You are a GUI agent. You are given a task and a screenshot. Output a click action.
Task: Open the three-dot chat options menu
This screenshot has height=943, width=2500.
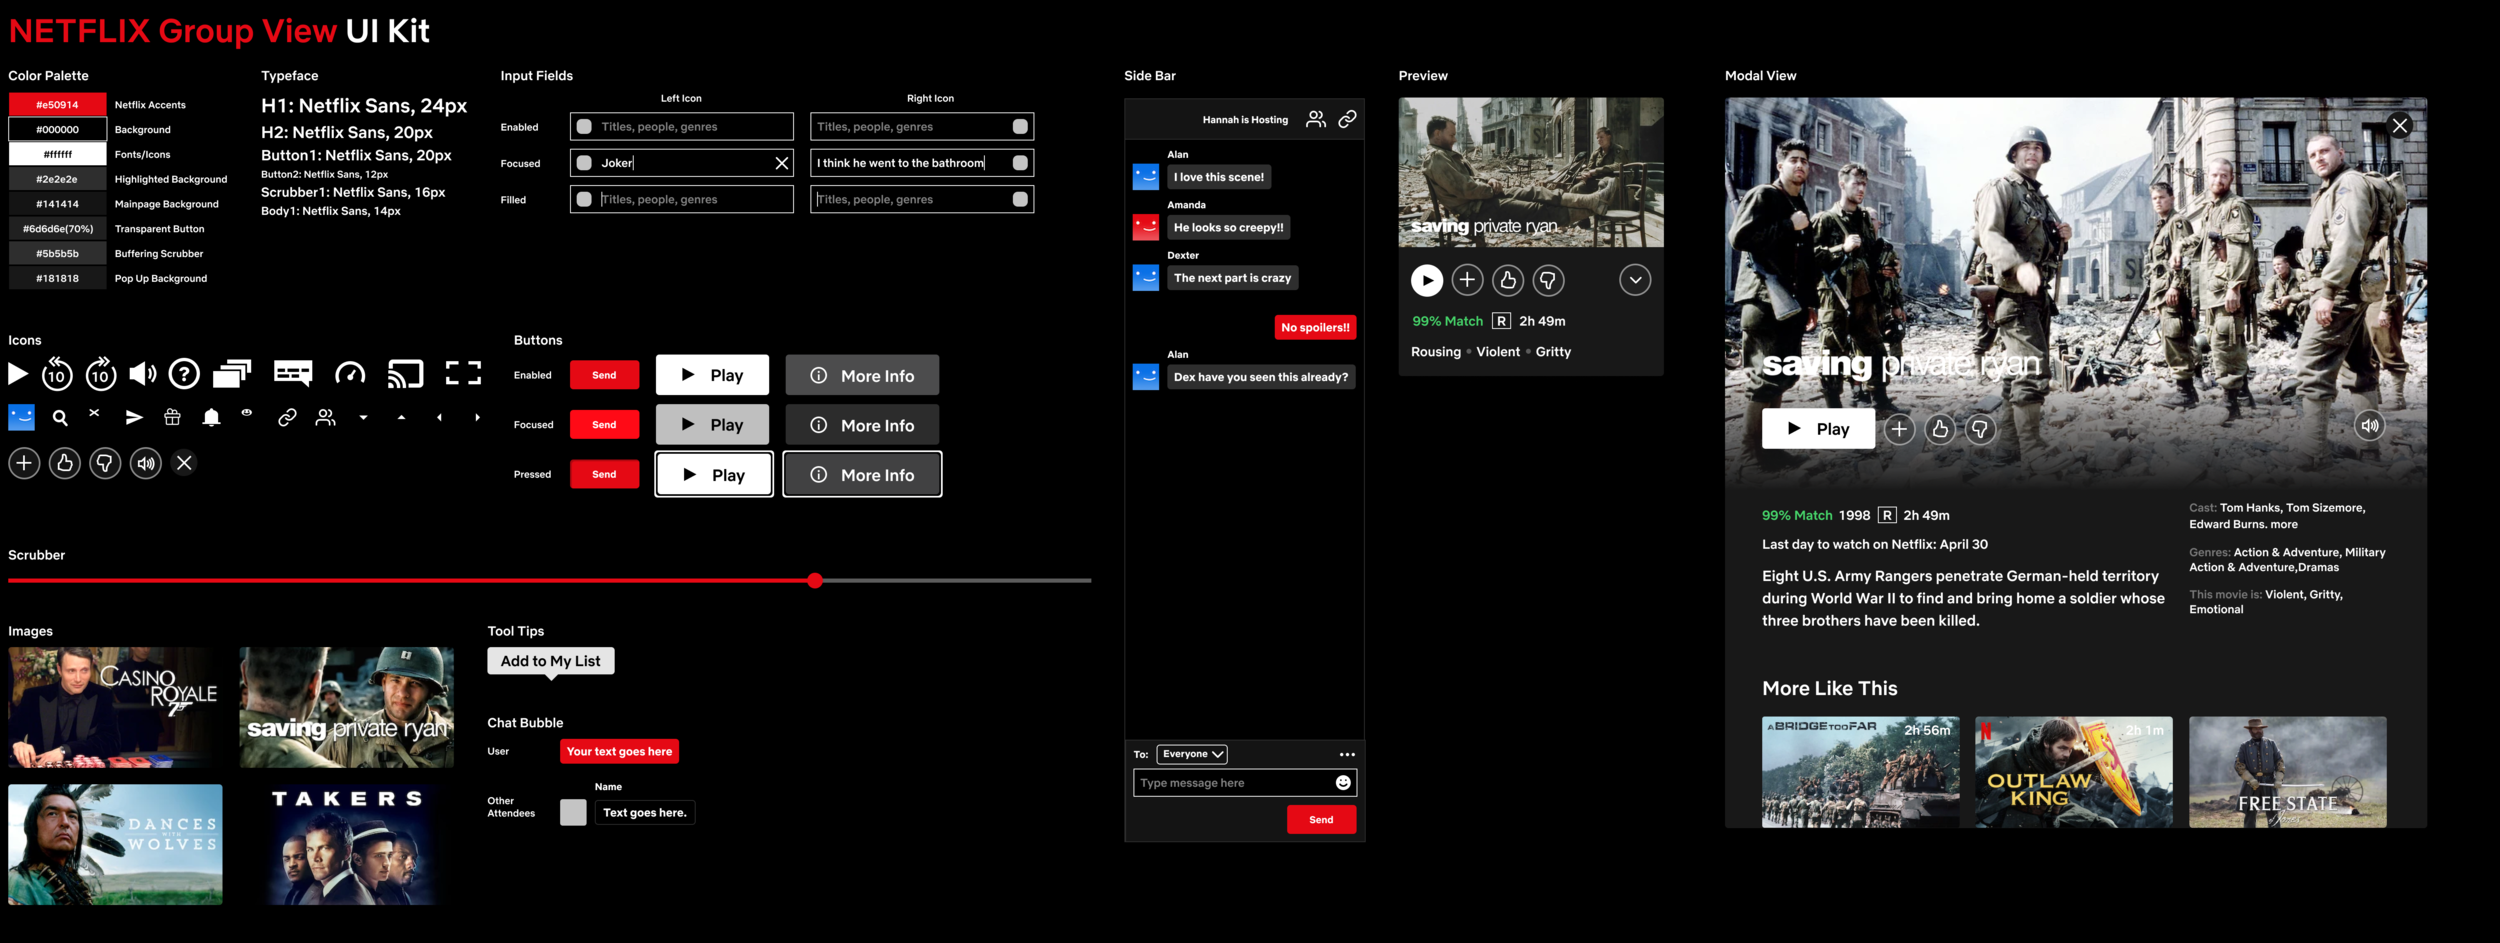[1347, 754]
